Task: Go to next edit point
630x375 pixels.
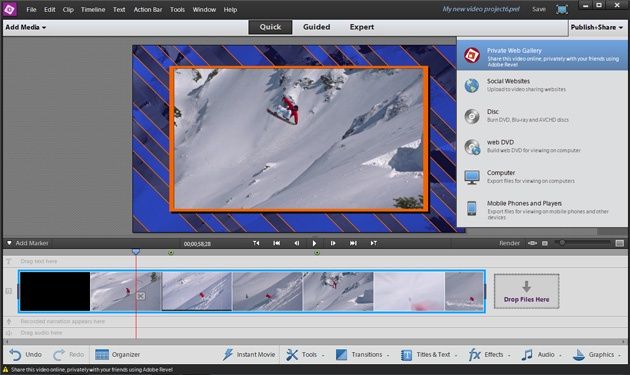Action: 374,243
